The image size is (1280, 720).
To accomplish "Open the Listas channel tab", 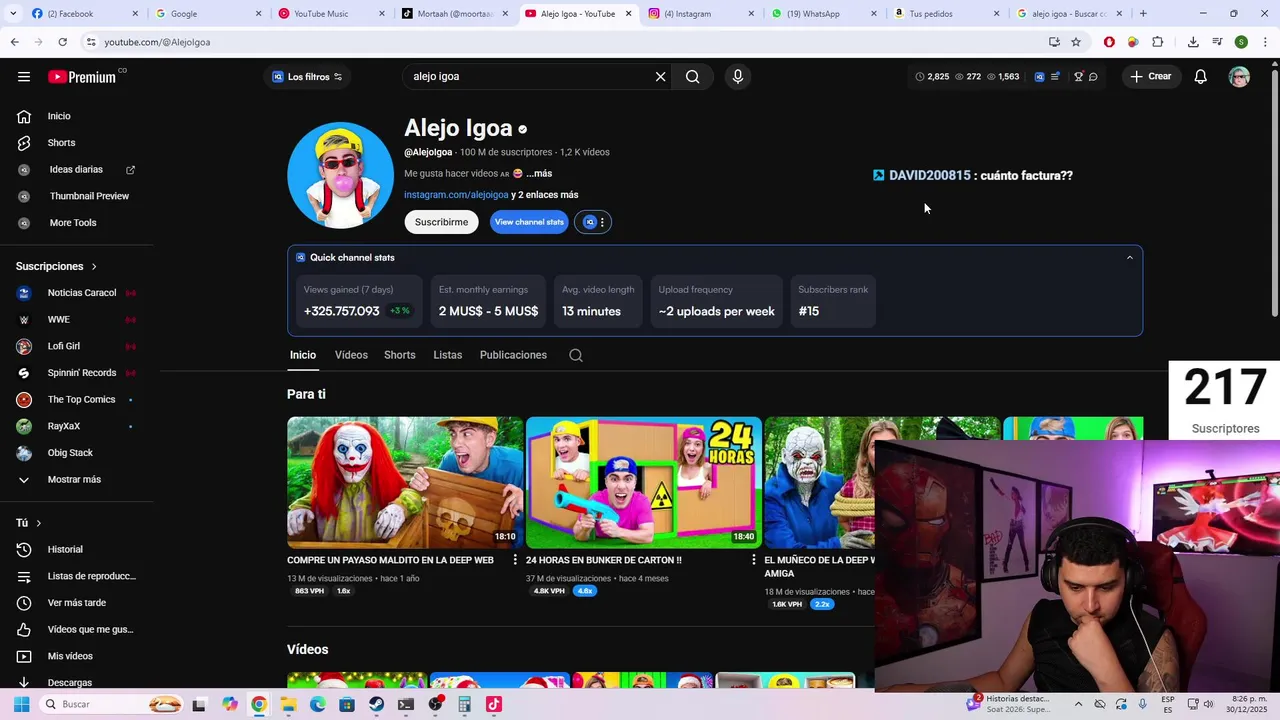I will (447, 355).
